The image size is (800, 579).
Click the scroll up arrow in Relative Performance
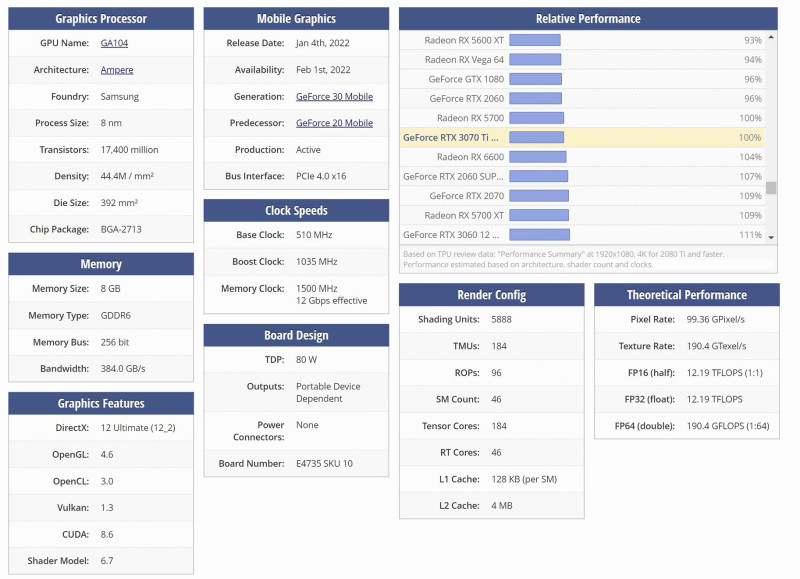771,37
